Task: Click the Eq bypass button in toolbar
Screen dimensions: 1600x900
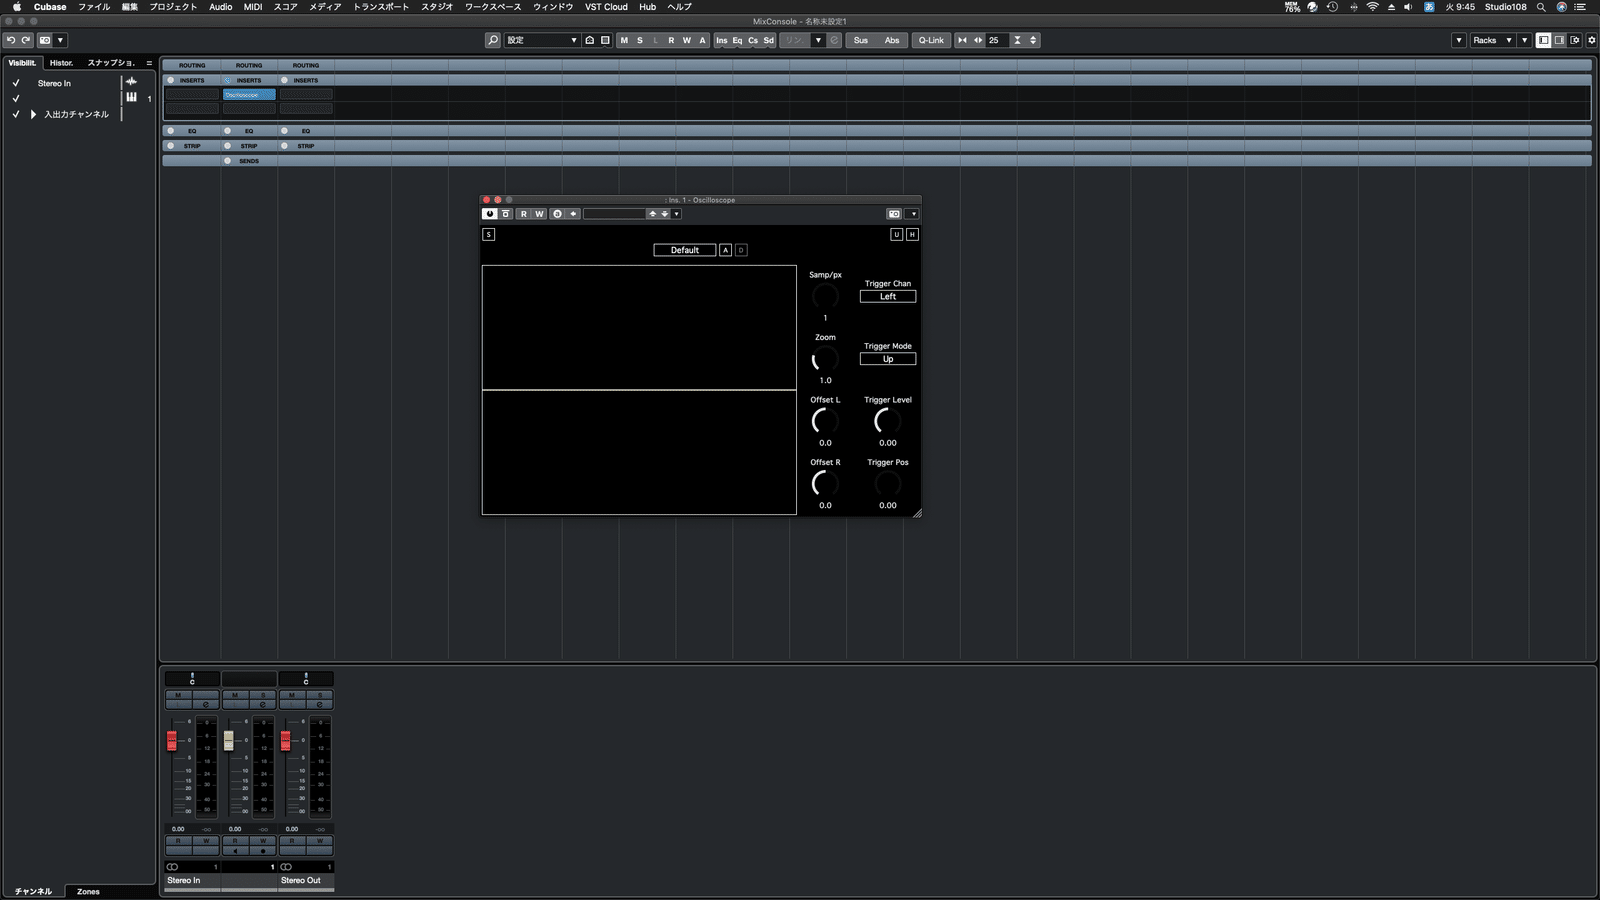Action: [x=737, y=40]
